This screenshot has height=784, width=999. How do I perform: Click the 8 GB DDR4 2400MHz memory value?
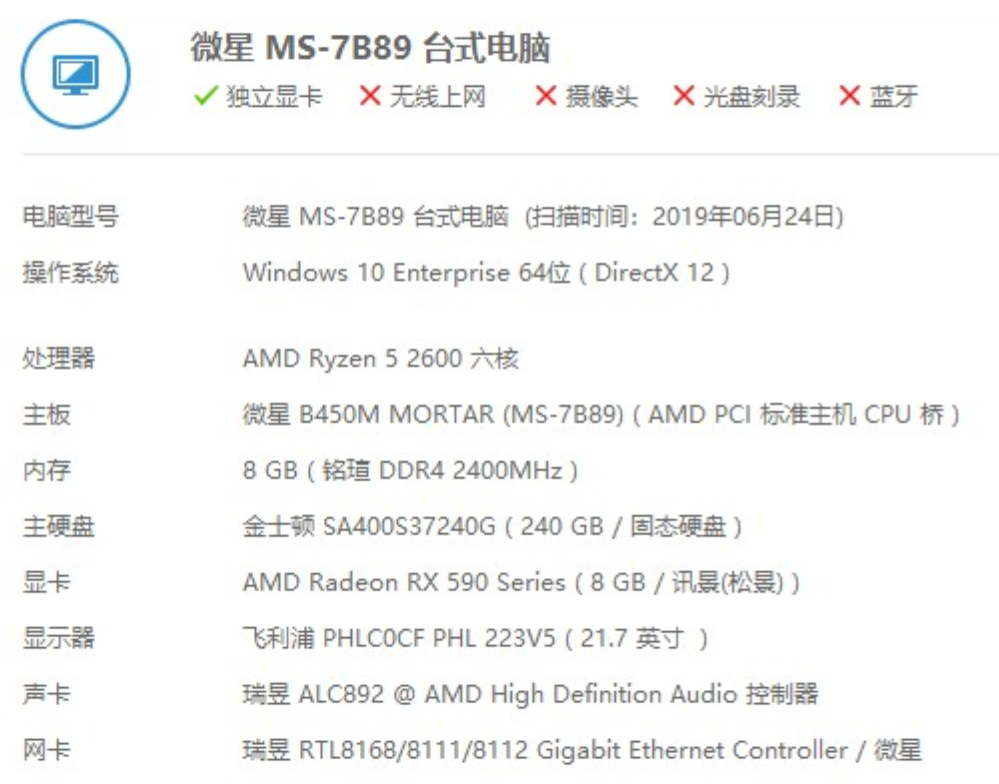coord(410,470)
